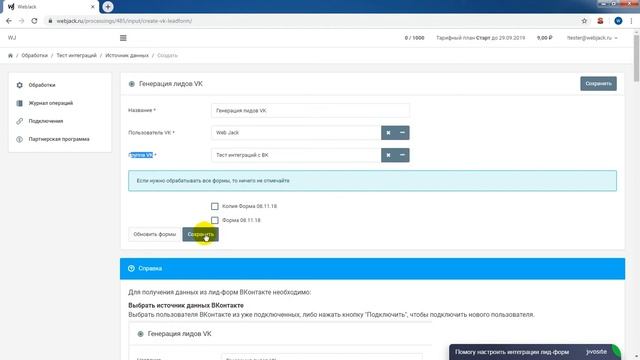
Task: Click the Справка help circle icon
Action: (x=131, y=268)
